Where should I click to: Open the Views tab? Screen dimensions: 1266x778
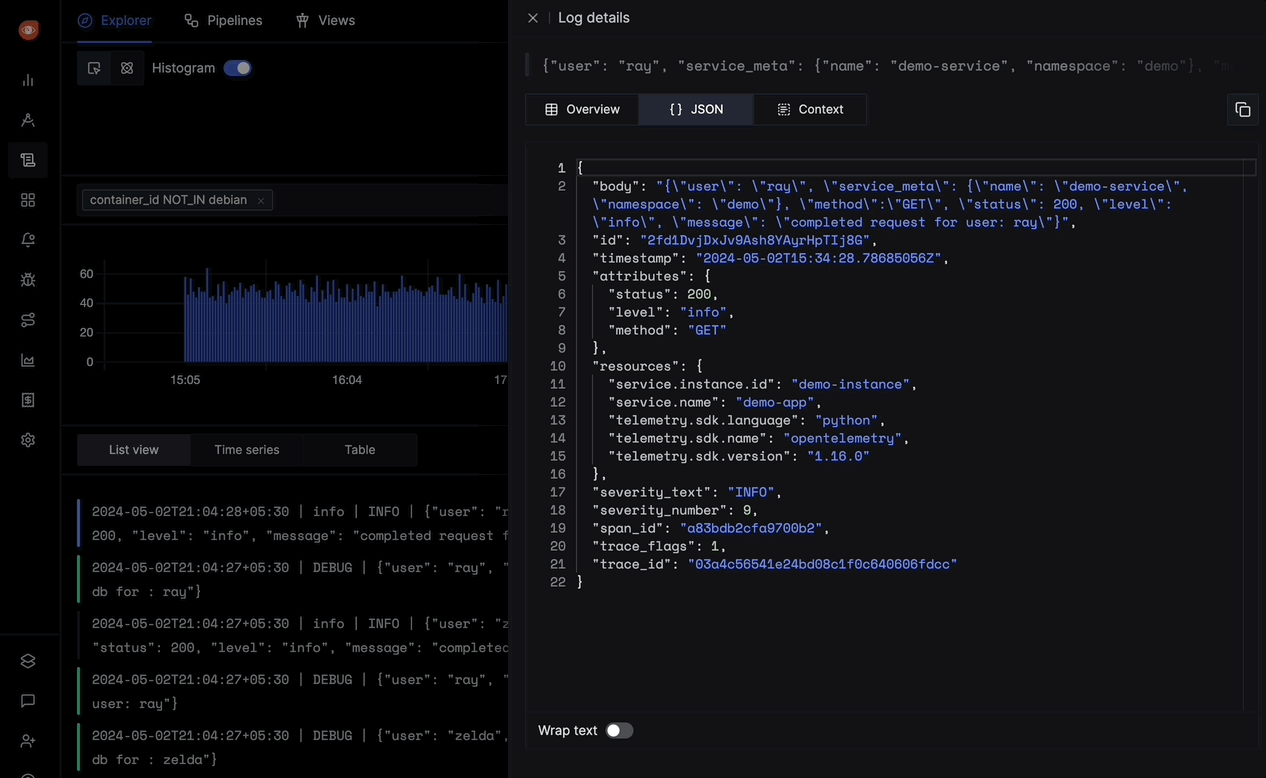coord(325,20)
